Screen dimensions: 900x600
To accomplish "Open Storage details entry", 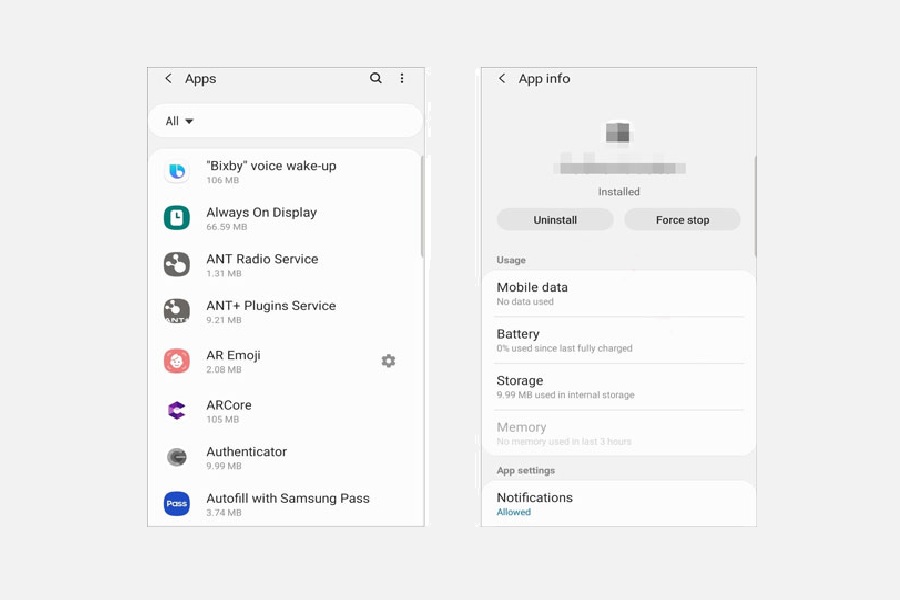I will (618, 387).
